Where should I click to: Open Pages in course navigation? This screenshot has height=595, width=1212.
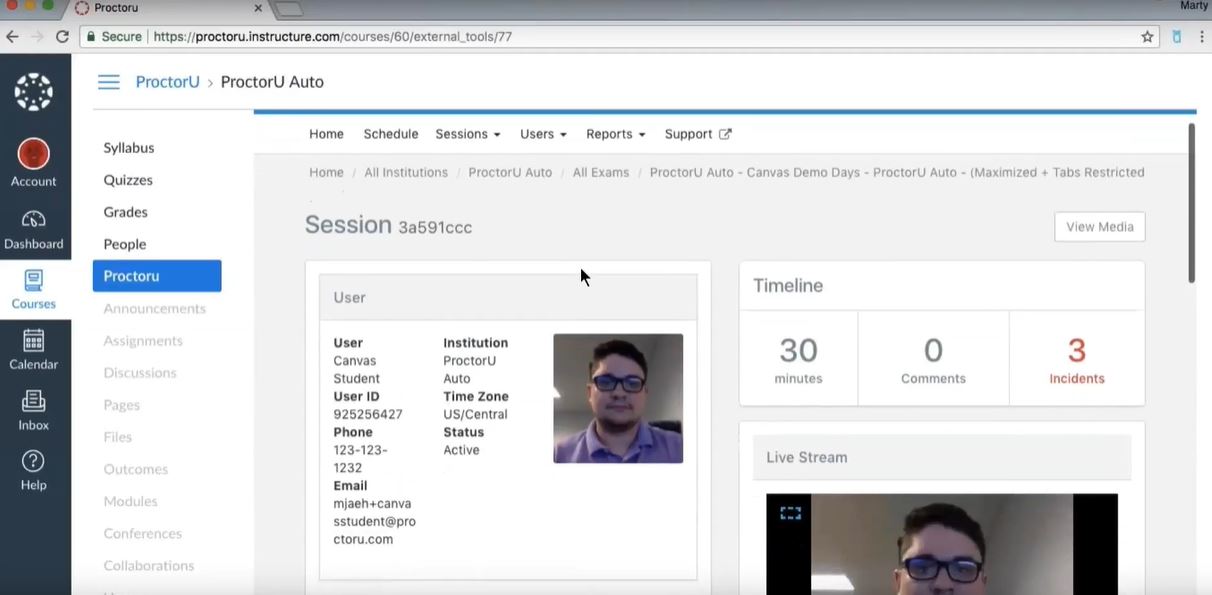click(x=121, y=405)
